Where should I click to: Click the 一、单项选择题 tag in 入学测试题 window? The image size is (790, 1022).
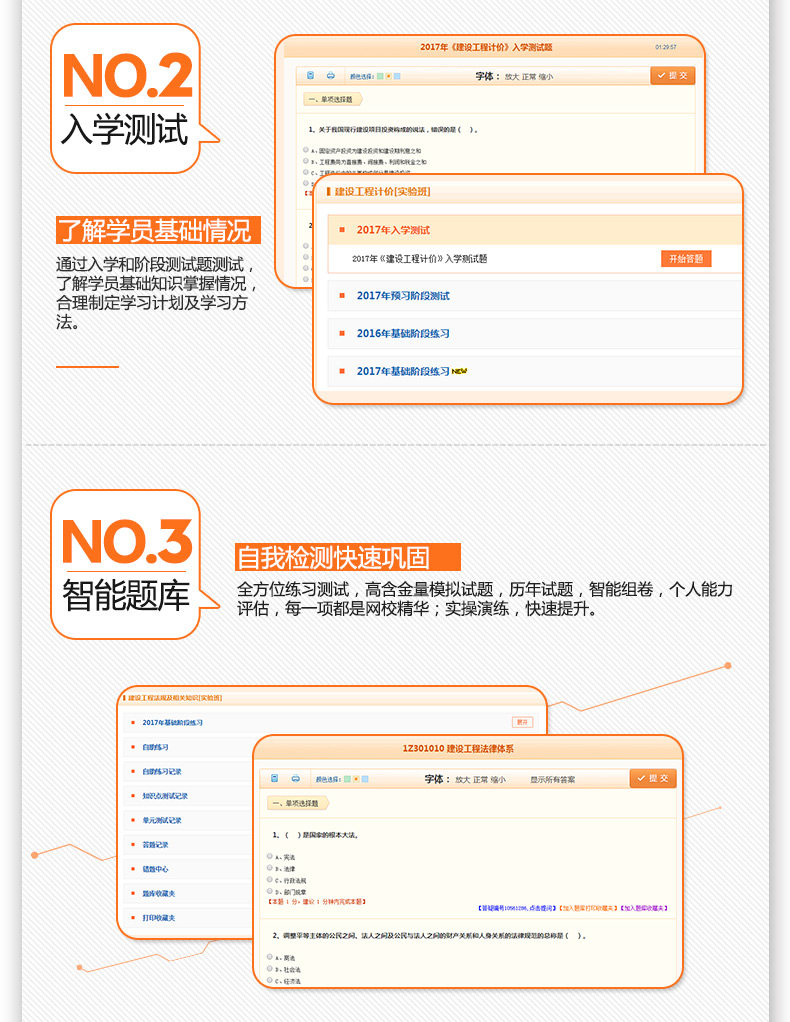coord(332,100)
